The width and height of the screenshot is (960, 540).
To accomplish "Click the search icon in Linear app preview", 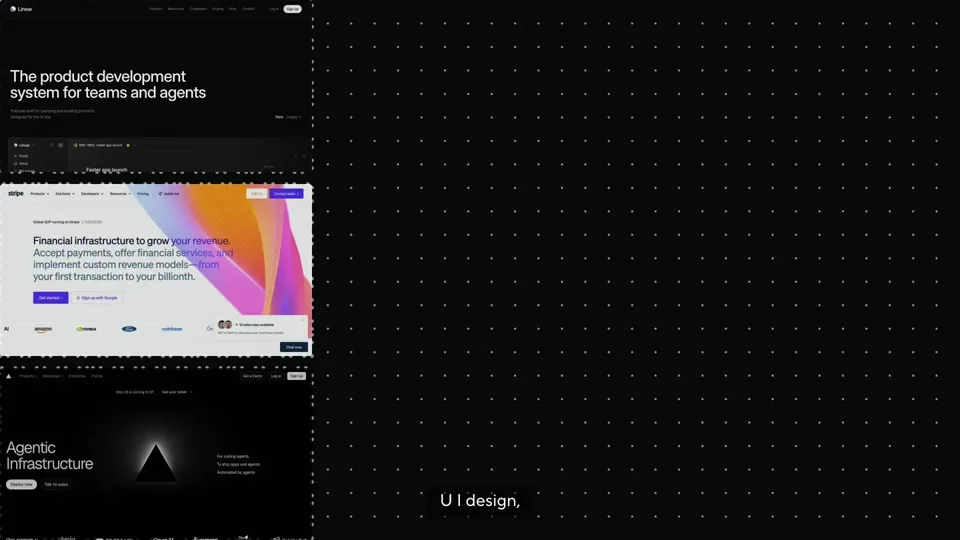I will click(x=51, y=145).
